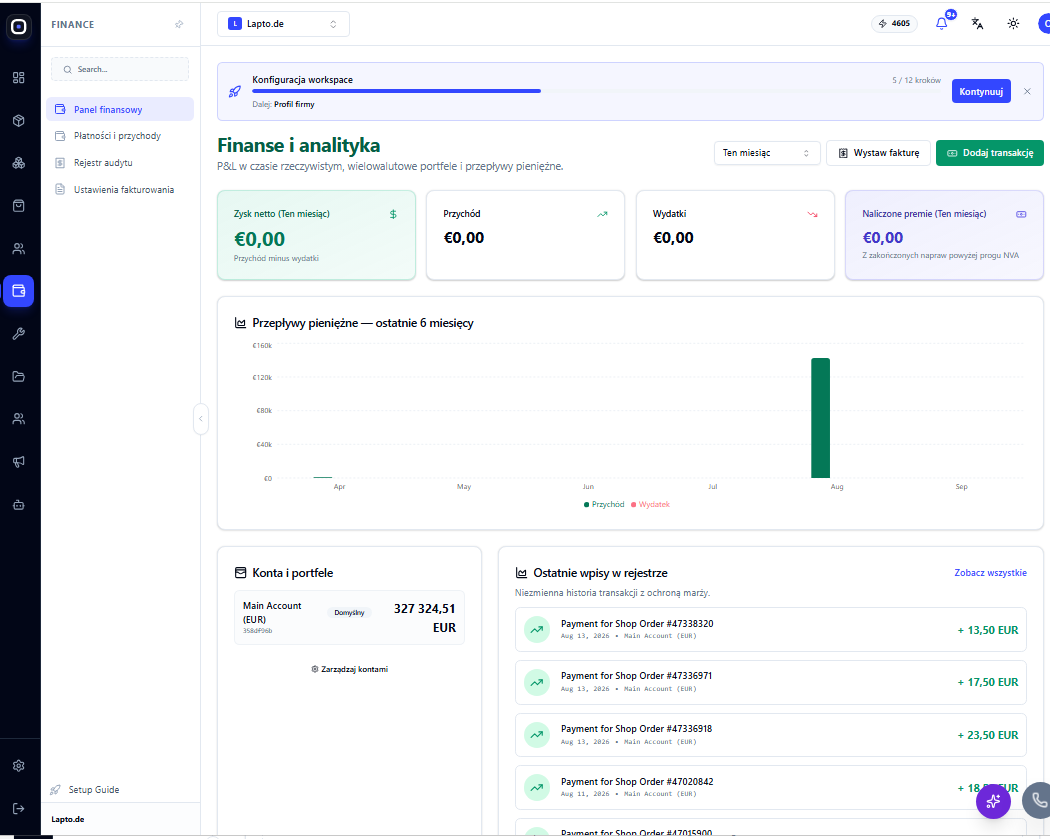Viewport: 1050px width, 839px height.
Task: Open the shopping bag icon in the rail
Action: (19, 206)
